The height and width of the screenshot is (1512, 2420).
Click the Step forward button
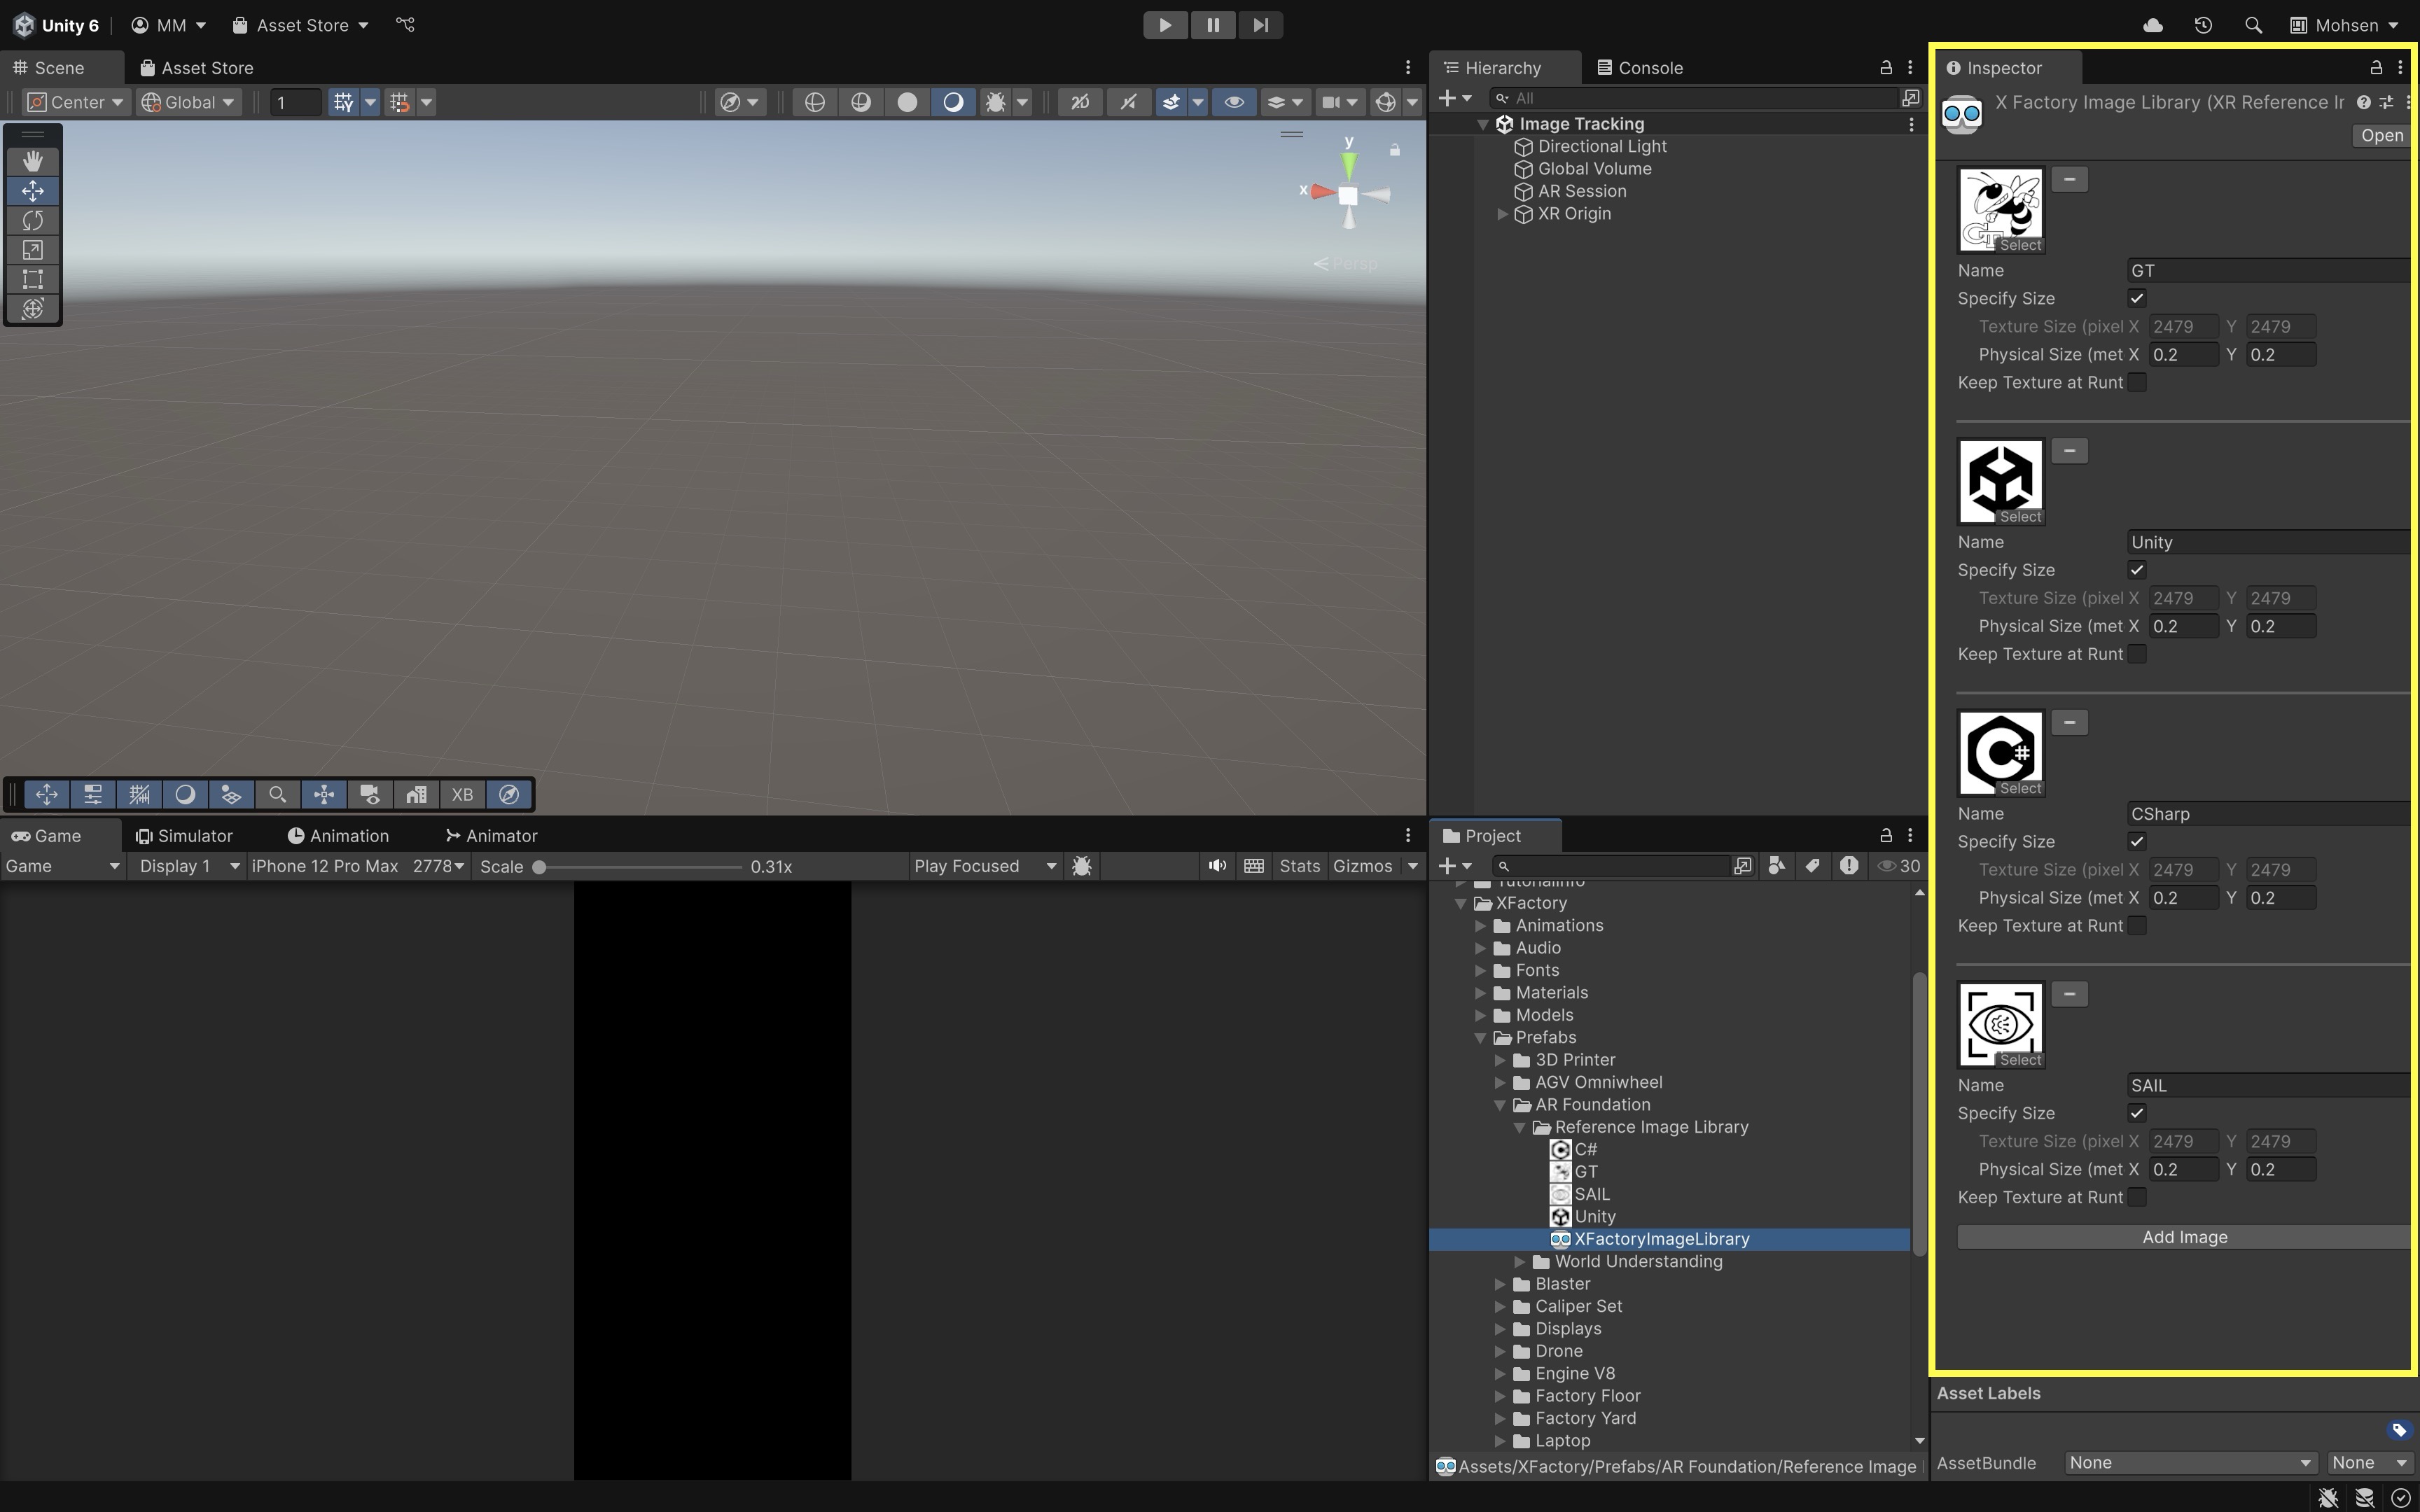(1260, 25)
